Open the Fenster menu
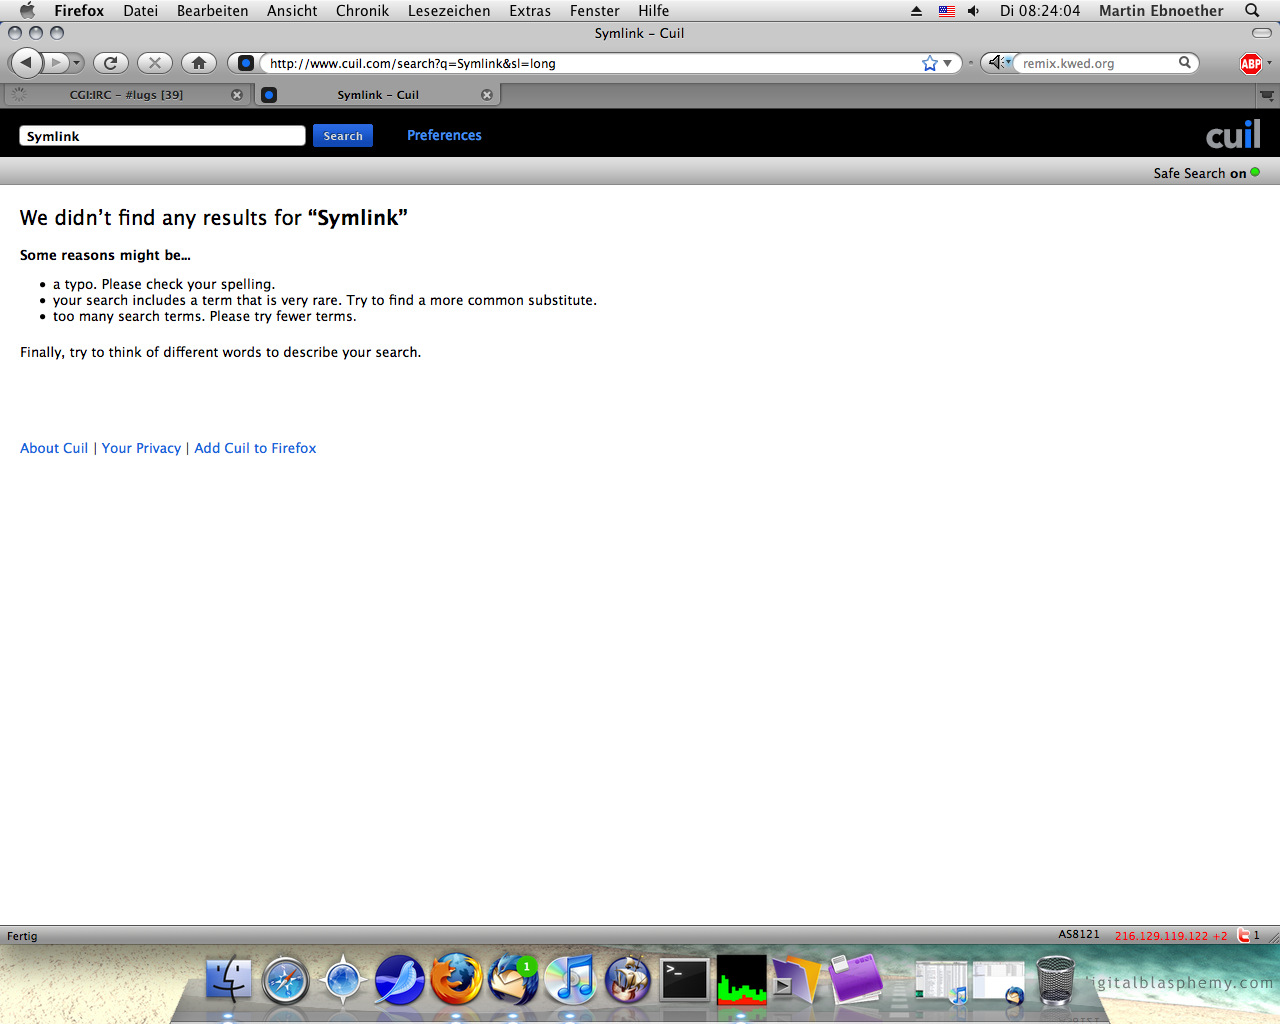 click(x=595, y=10)
